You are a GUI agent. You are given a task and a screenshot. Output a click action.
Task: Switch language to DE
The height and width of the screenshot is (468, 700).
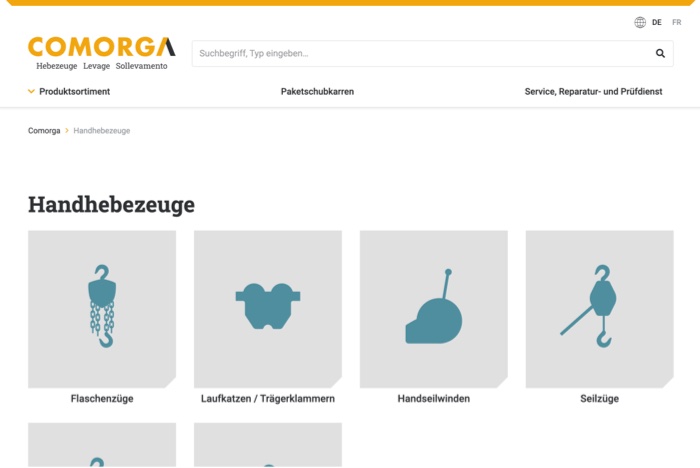pos(657,22)
